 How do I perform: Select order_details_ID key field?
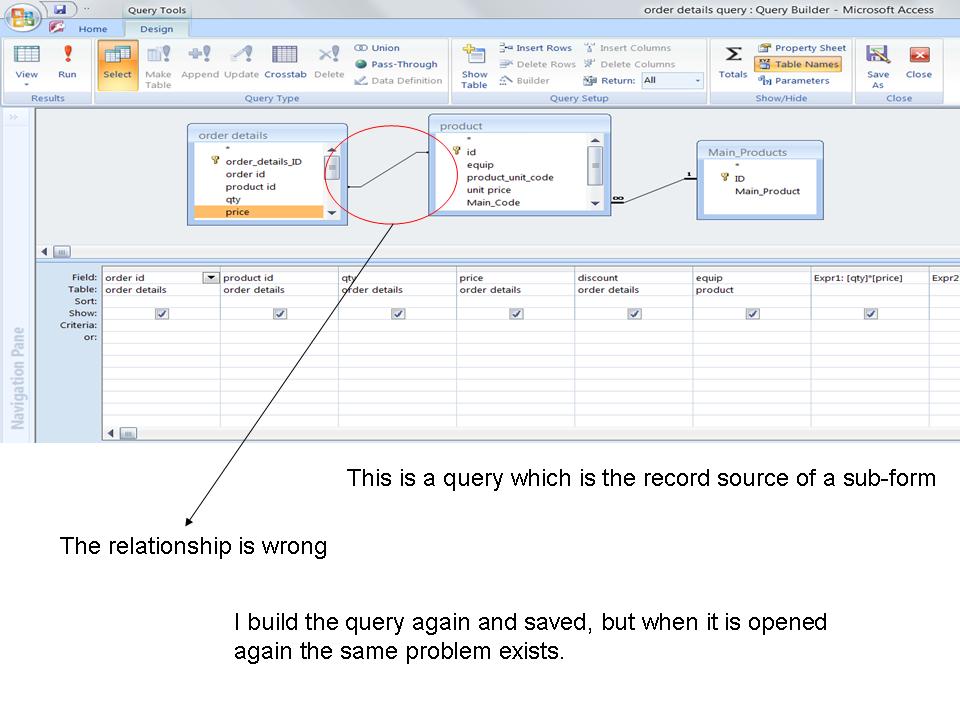click(263, 162)
